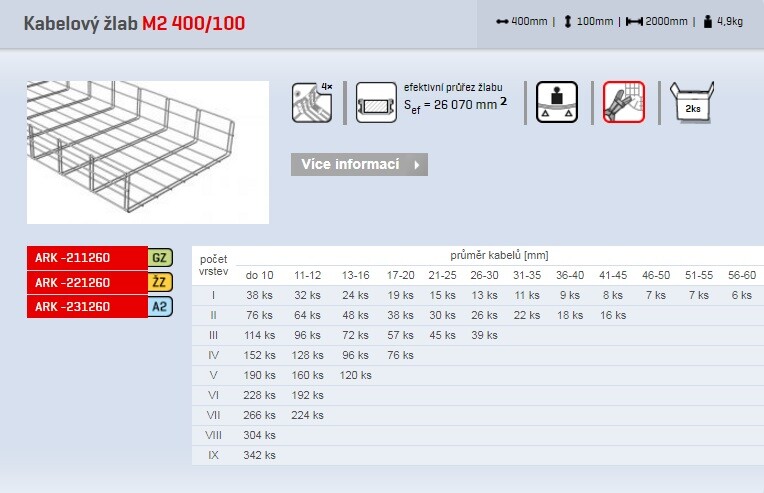Image resolution: width=764 pixels, height=493 pixels.
Task: Click the 2000mm length icon
Action: [633, 21]
